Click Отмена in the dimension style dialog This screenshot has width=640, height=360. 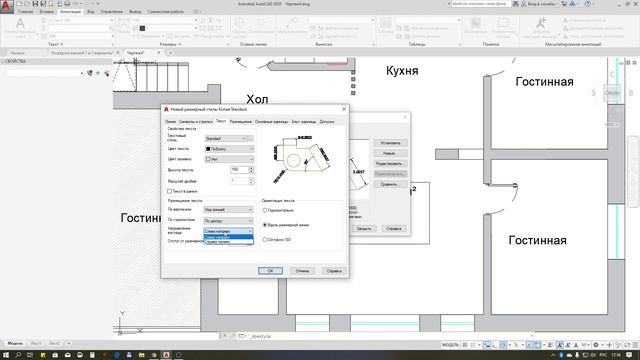coord(302,271)
